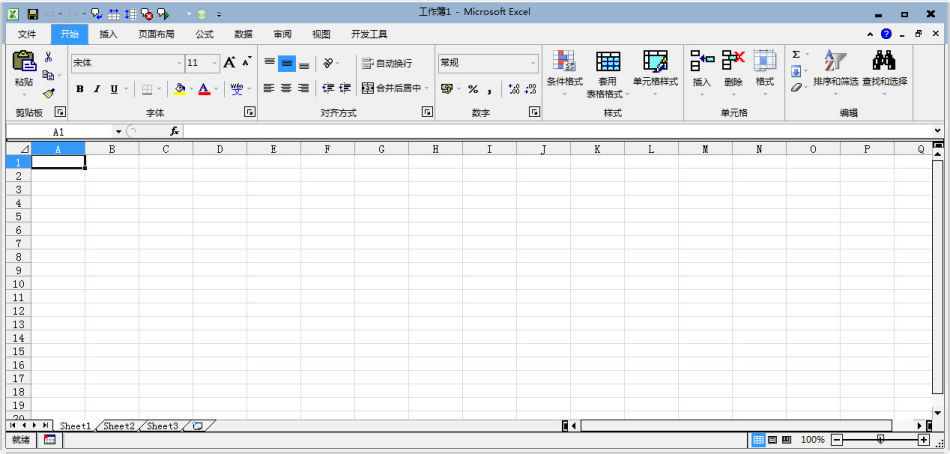This screenshot has width=950, height=454.
Task: Decrease indent in alignment group
Action: (328, 89)
